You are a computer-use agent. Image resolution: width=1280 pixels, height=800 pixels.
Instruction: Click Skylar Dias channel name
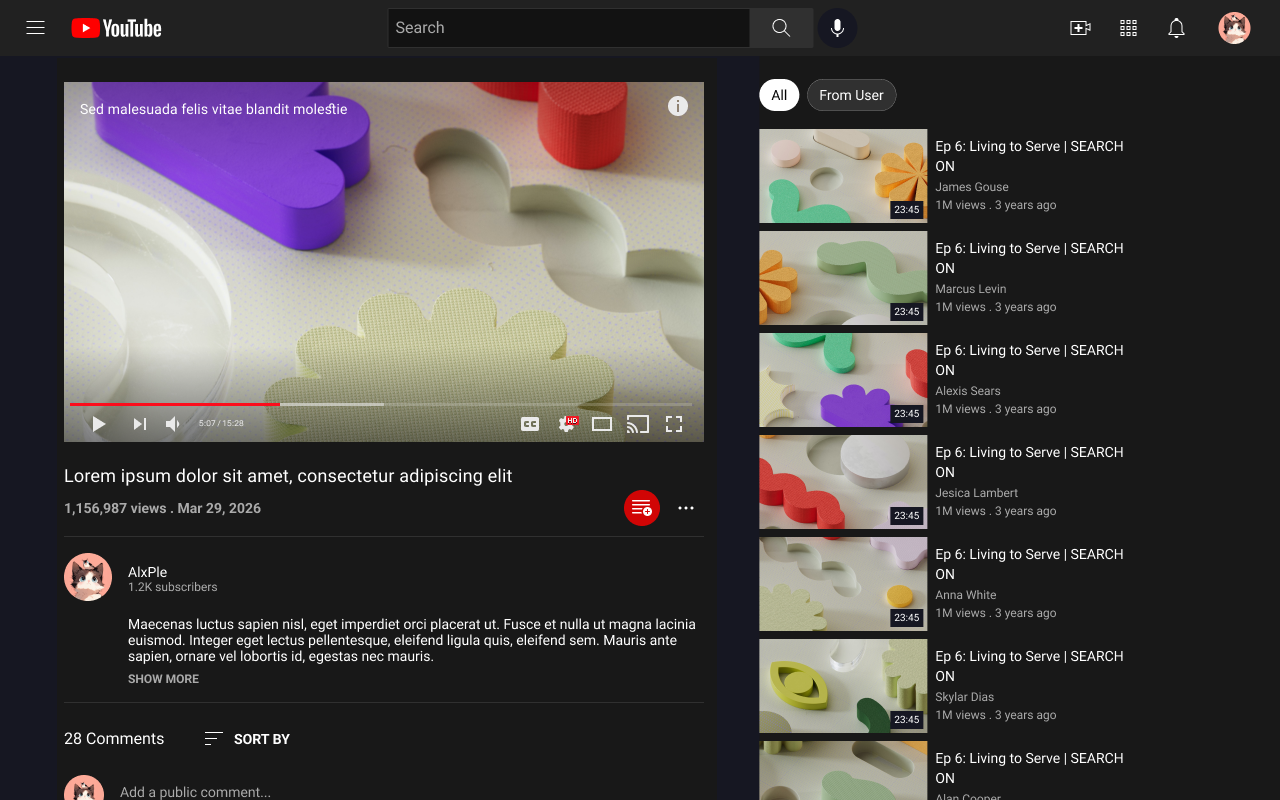click(965, 697)
